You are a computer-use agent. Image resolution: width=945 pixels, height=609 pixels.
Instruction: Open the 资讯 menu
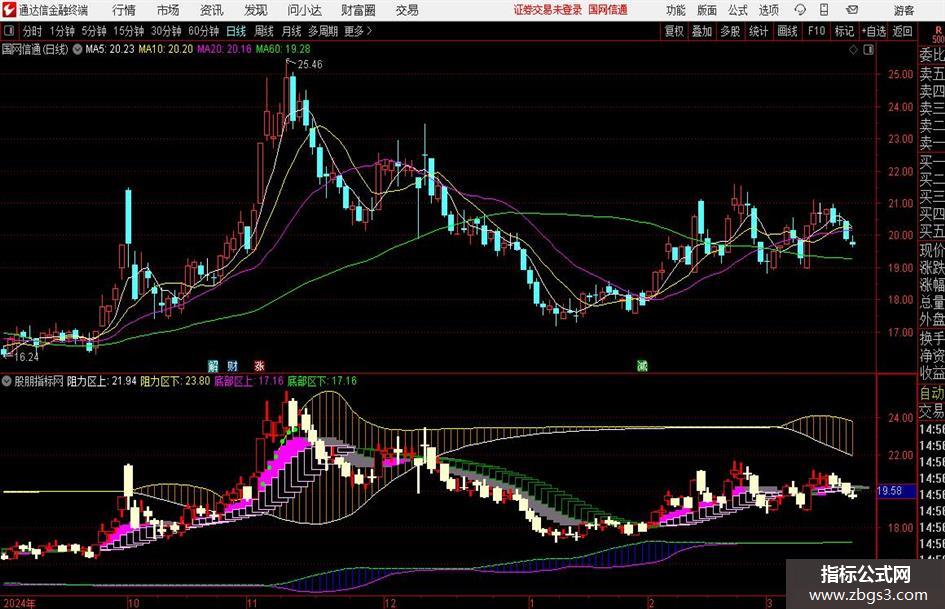[x=212, y=10]
